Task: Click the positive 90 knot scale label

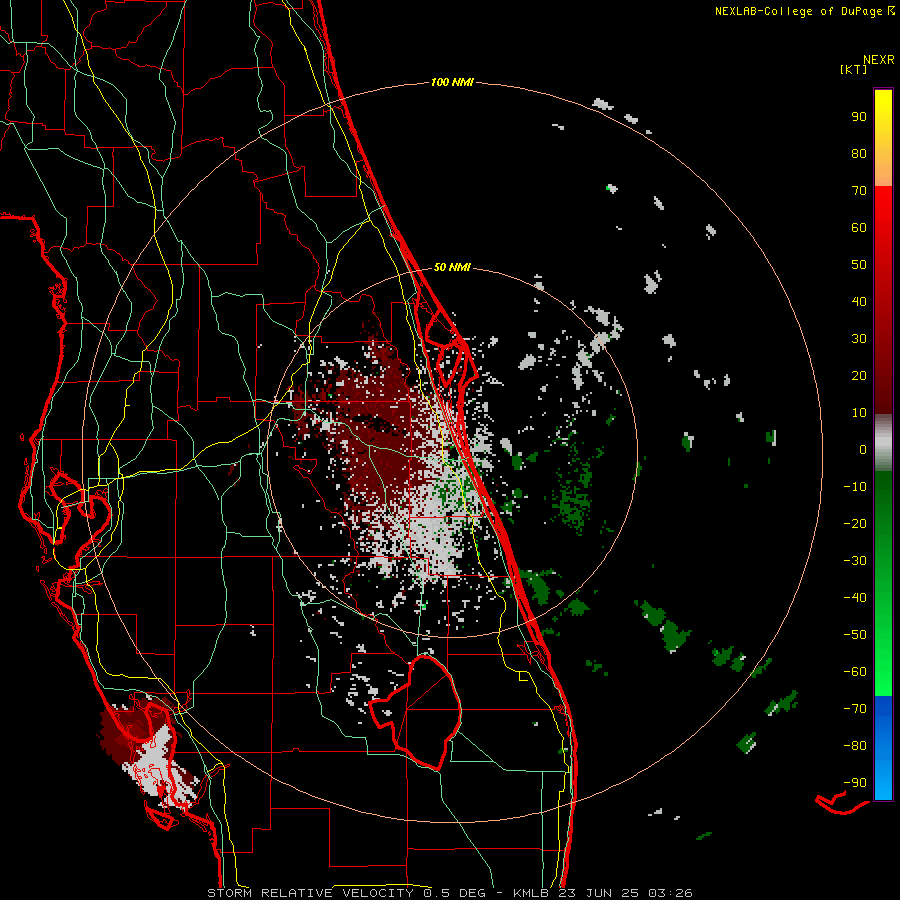Action: [859, 117]
